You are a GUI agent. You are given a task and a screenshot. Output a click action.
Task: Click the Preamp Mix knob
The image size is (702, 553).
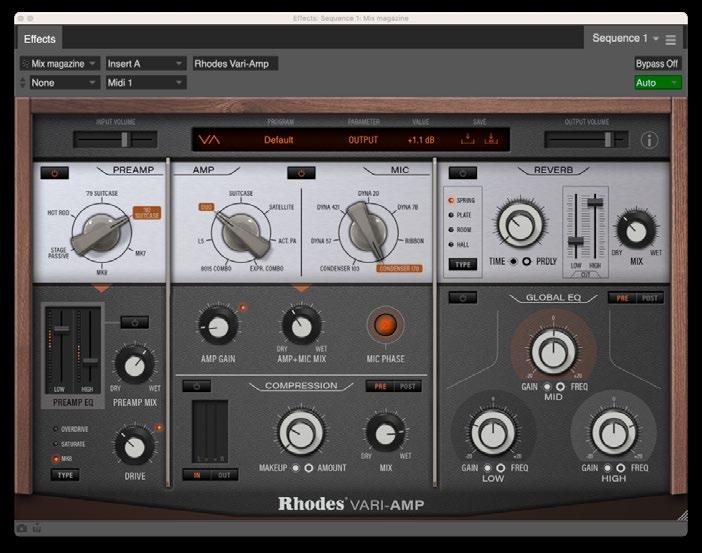[134, 365]
